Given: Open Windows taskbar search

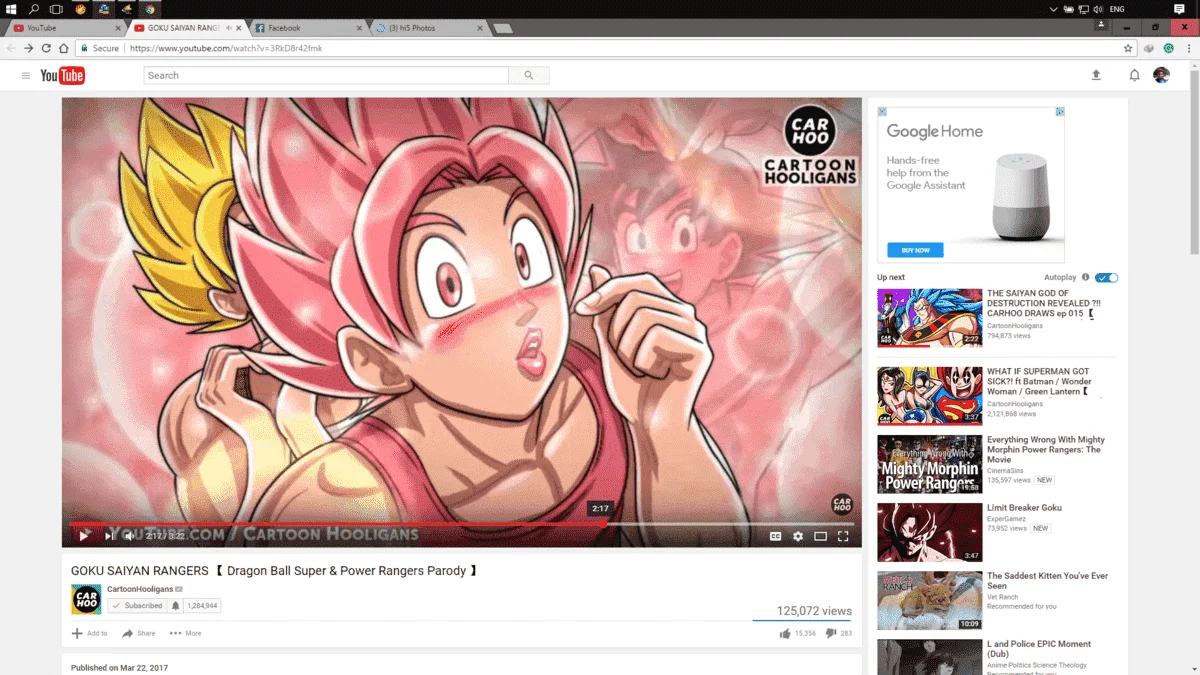Looking at the screenshot, I should coord(34,9).
